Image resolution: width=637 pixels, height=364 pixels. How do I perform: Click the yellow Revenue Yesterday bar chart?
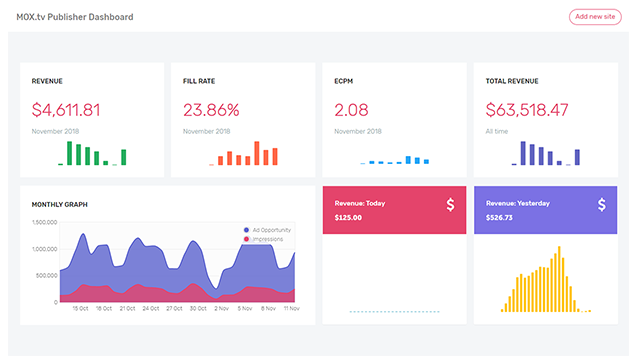(546, 279)
